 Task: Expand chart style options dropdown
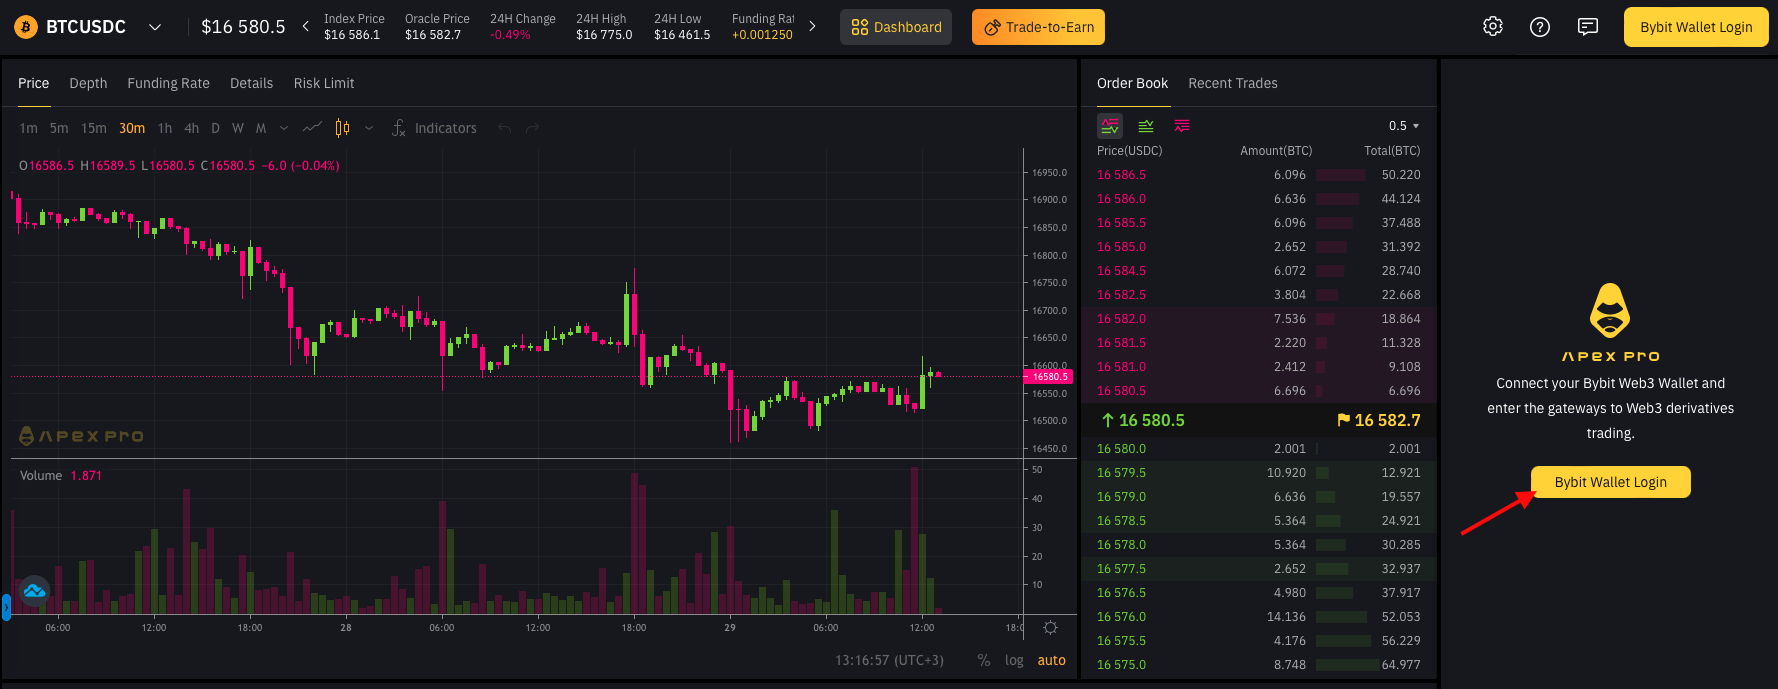369,128
